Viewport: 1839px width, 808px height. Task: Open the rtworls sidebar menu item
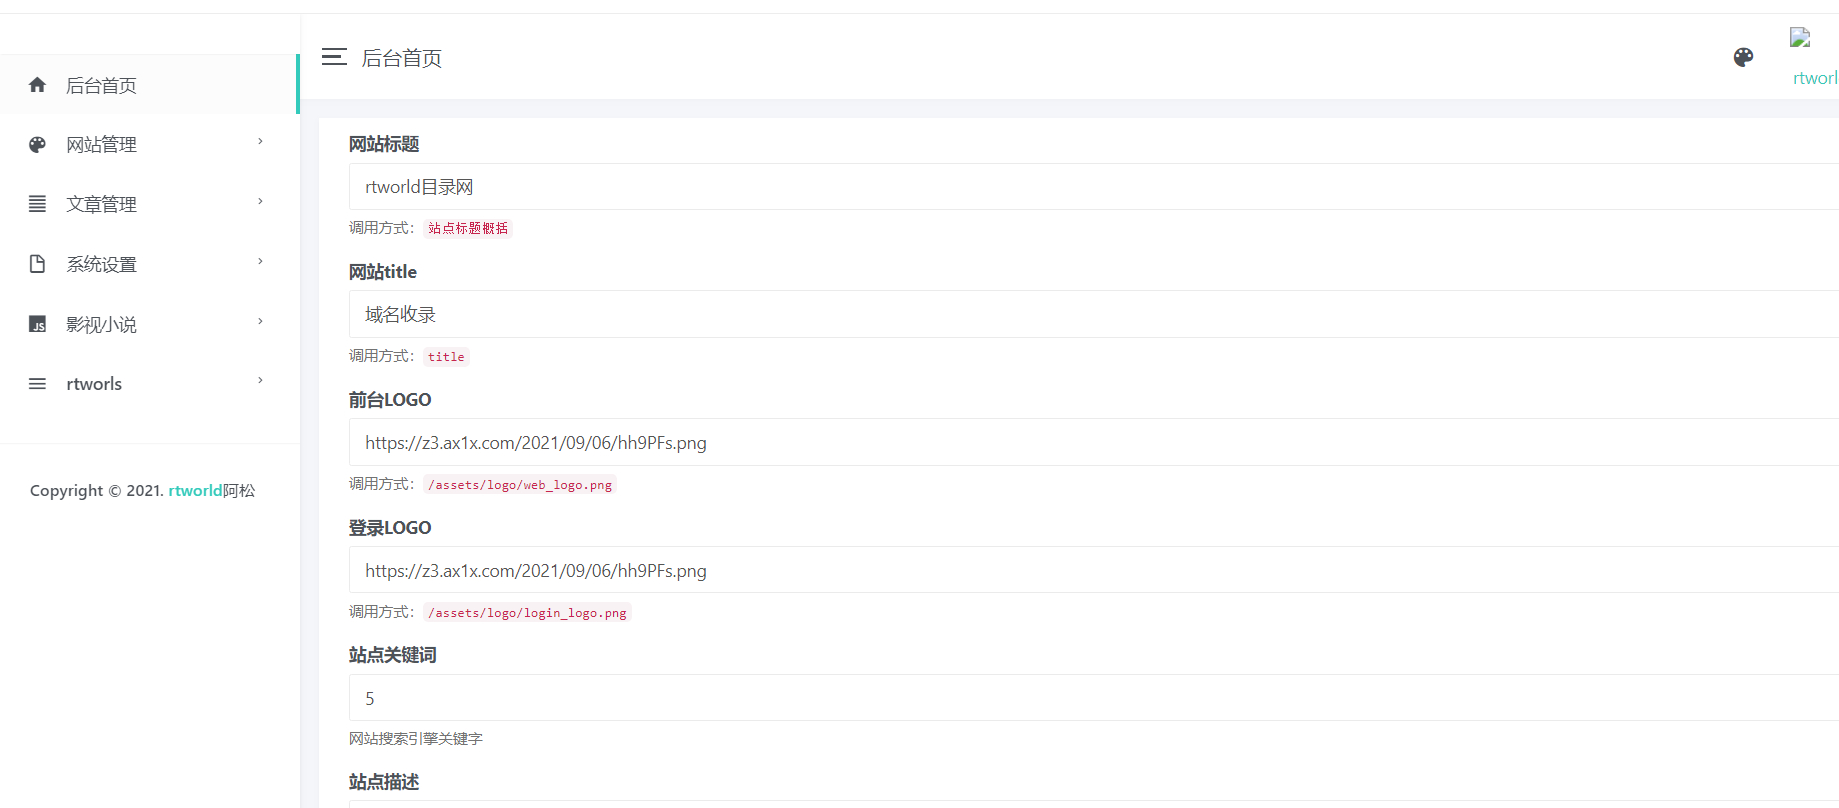(x=150, y=384)
